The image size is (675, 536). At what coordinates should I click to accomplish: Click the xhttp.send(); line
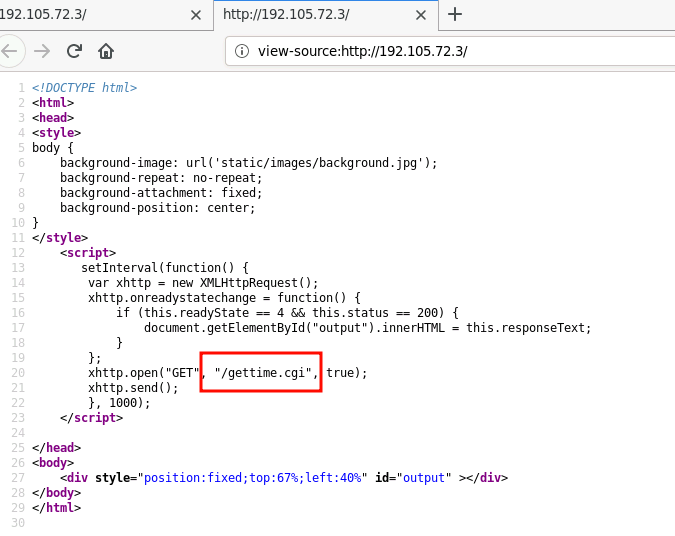pos(133,388)
